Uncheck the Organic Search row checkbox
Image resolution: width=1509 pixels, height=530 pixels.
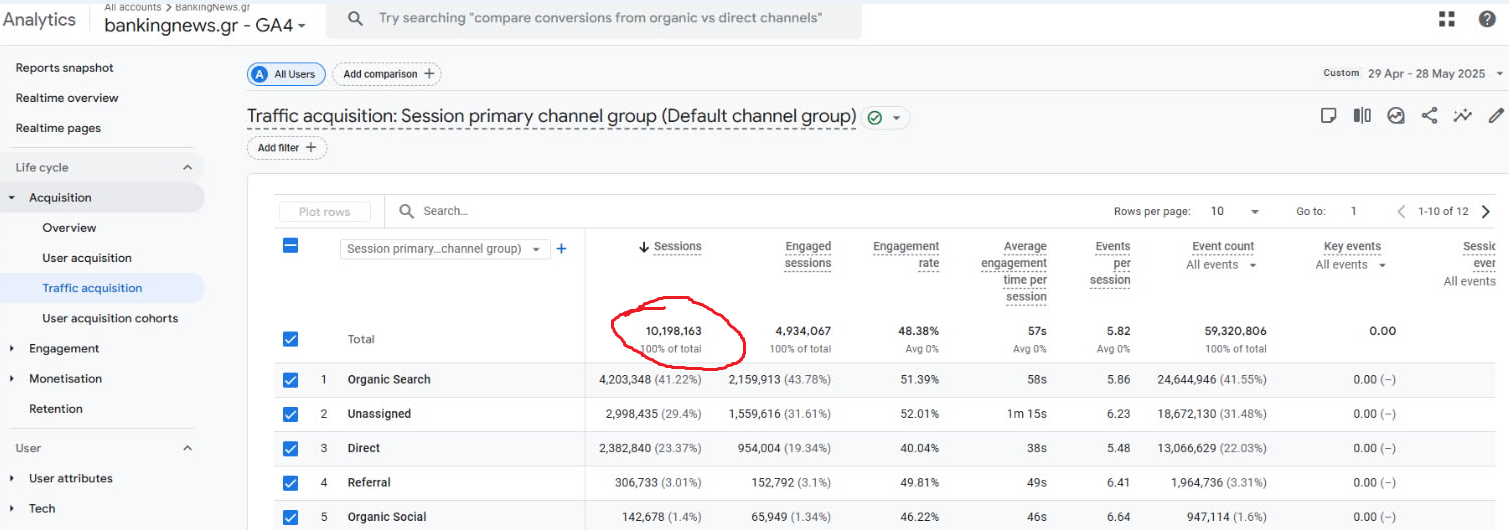[290, 380]
